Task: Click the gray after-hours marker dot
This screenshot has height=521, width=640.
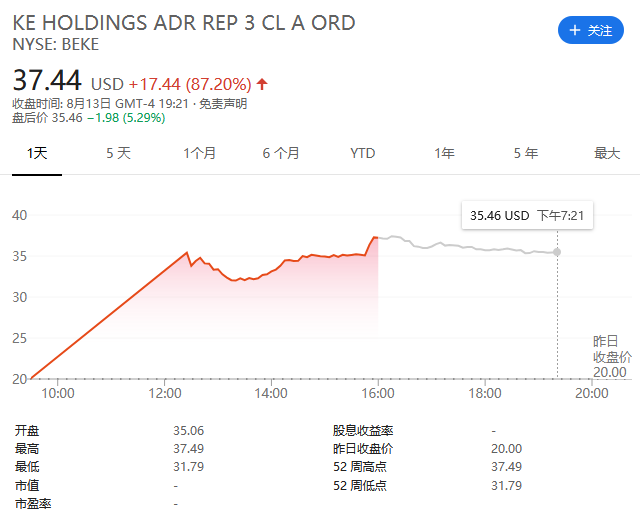Action: pyautogui.click(x=557, y=252)
